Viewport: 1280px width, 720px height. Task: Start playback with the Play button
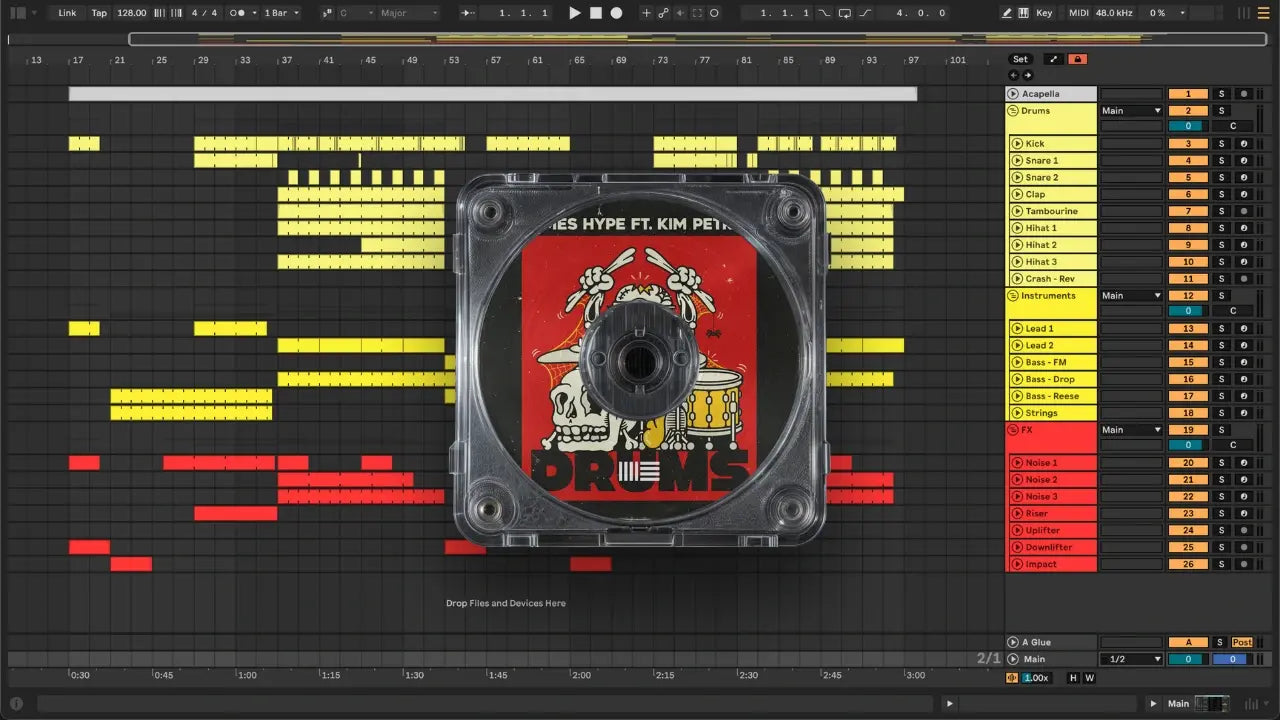(574, 13)
